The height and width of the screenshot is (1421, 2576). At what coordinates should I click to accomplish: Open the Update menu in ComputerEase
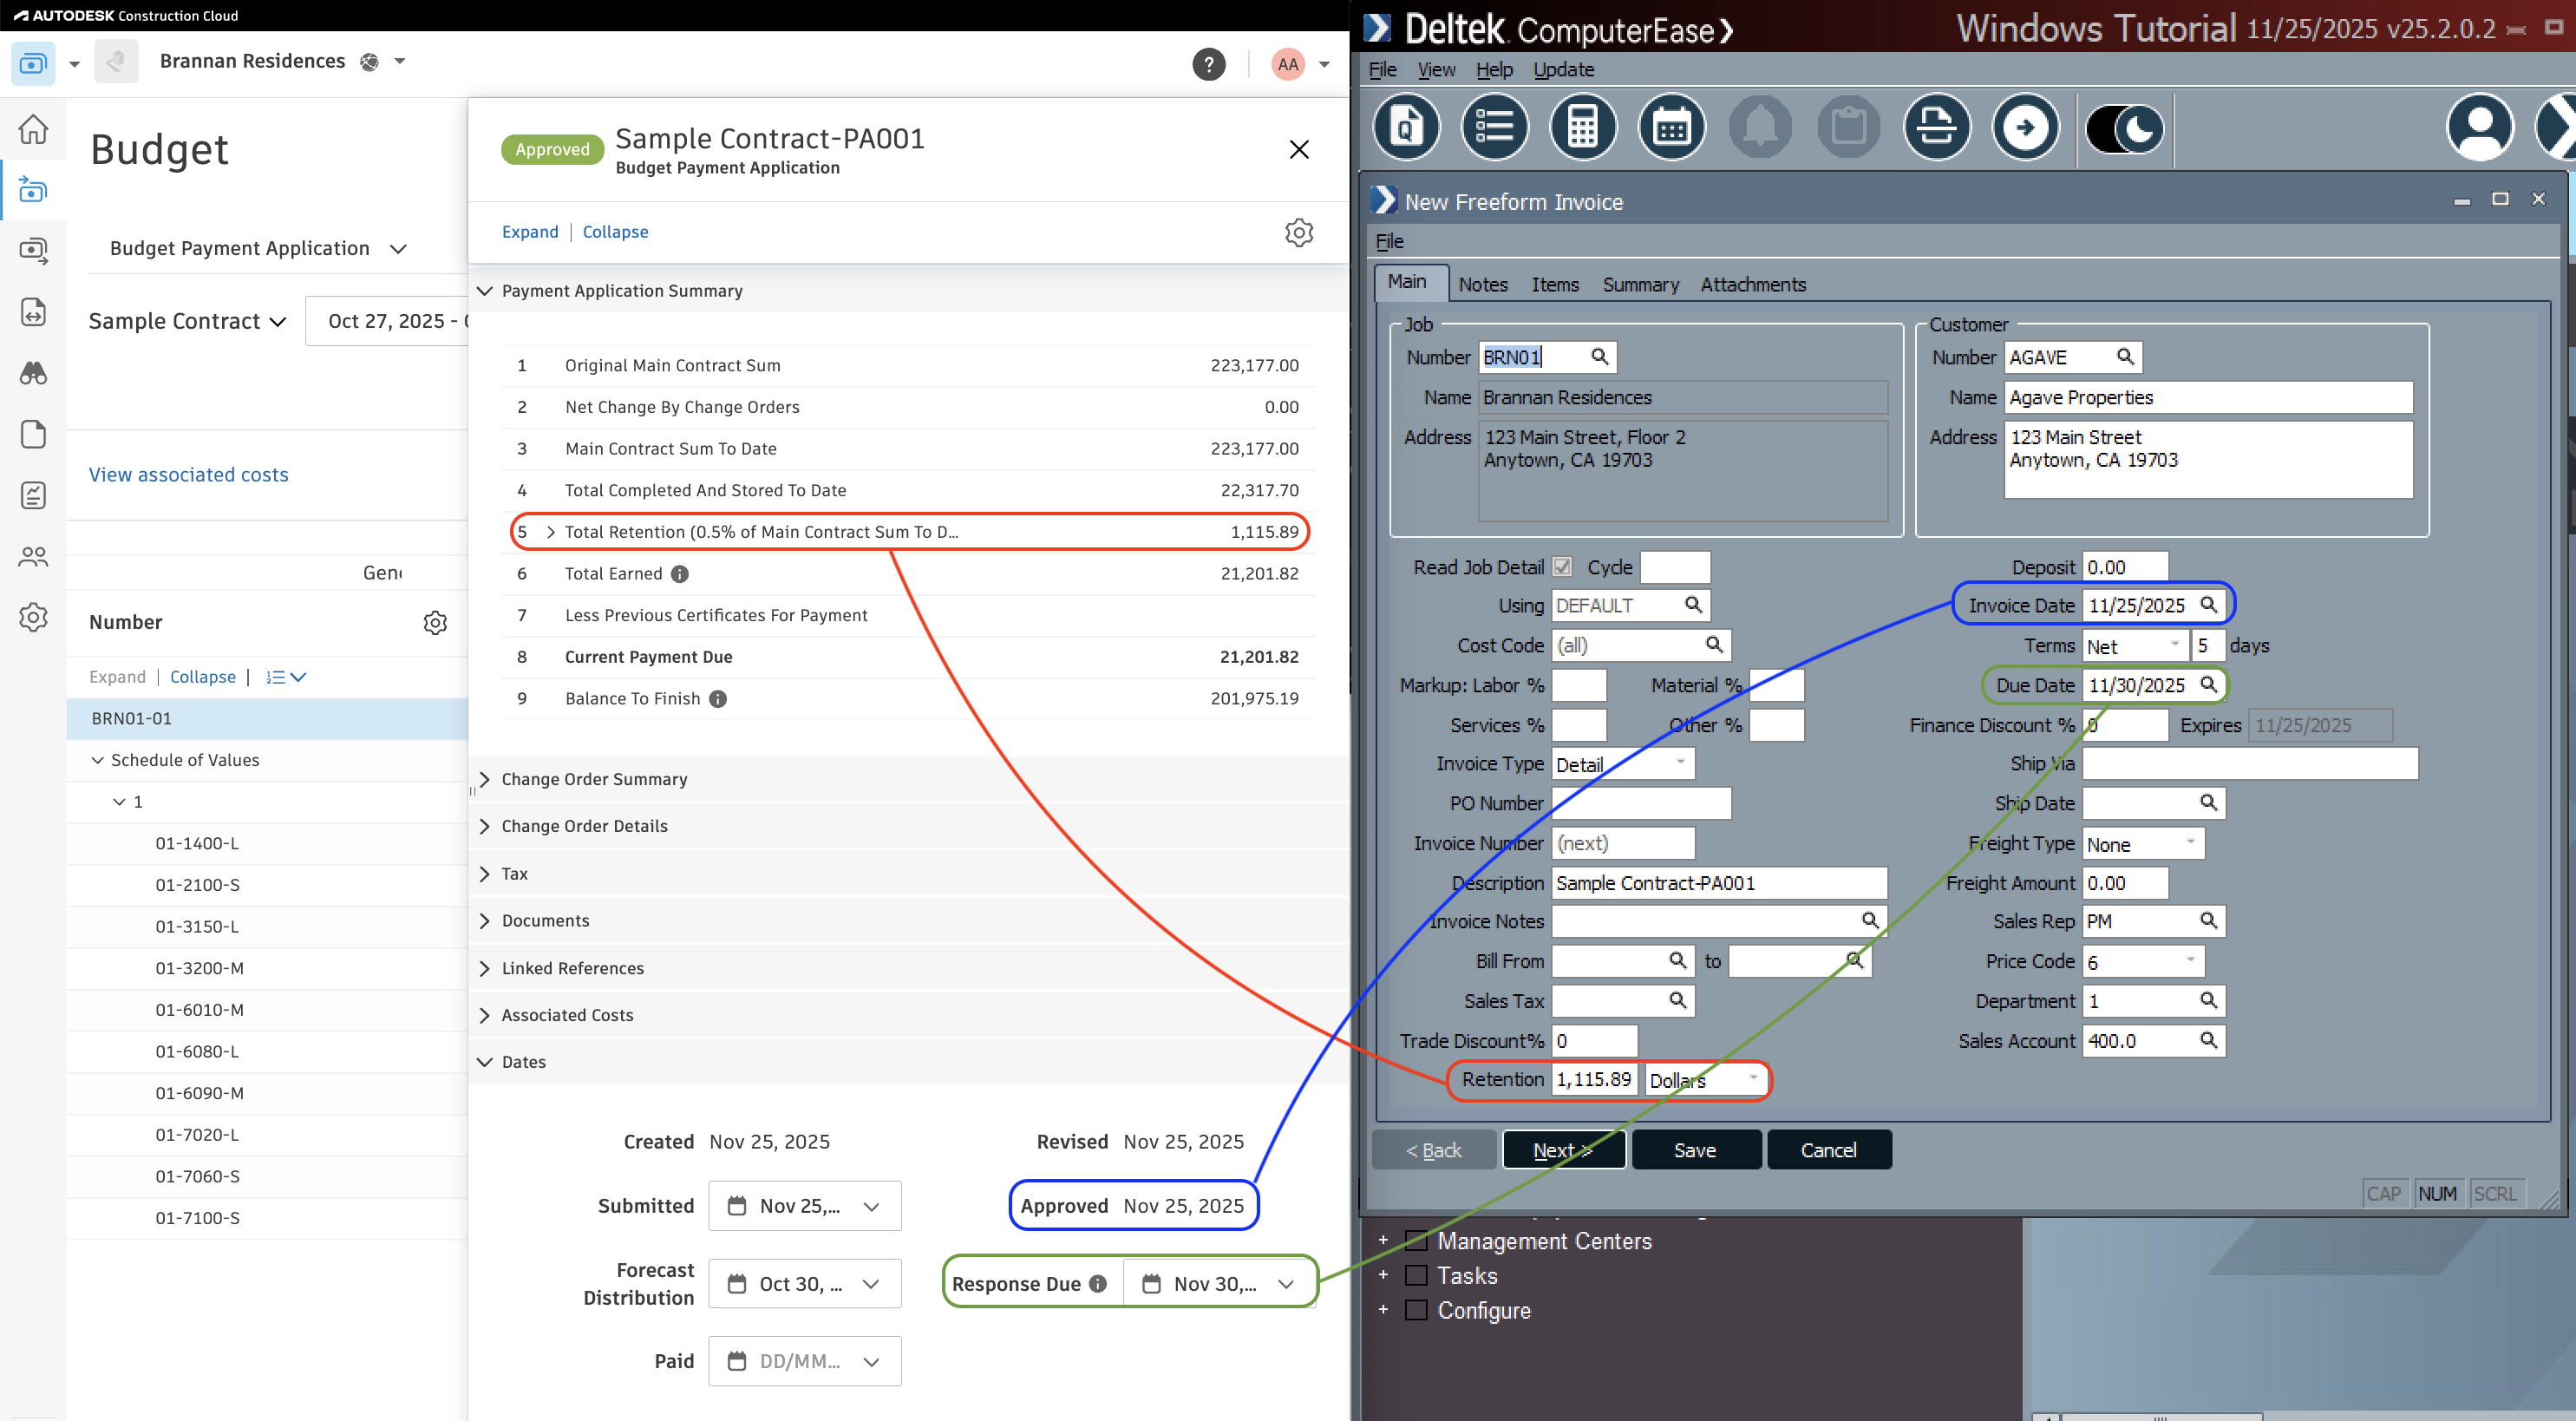(x=1563, y=69)
